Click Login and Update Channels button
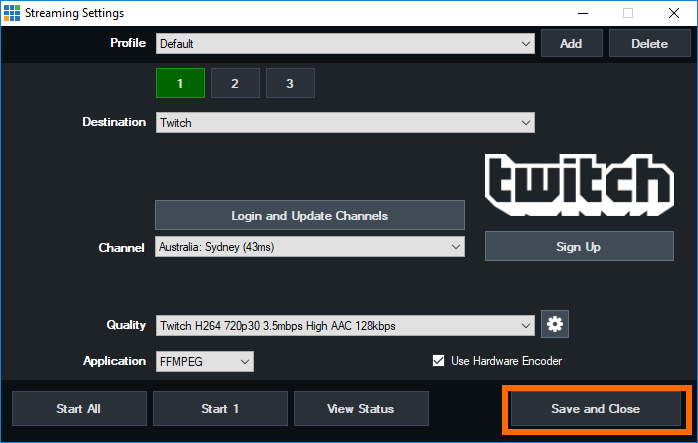Screen dimensions: 698x443 click(x=310, y=215)
